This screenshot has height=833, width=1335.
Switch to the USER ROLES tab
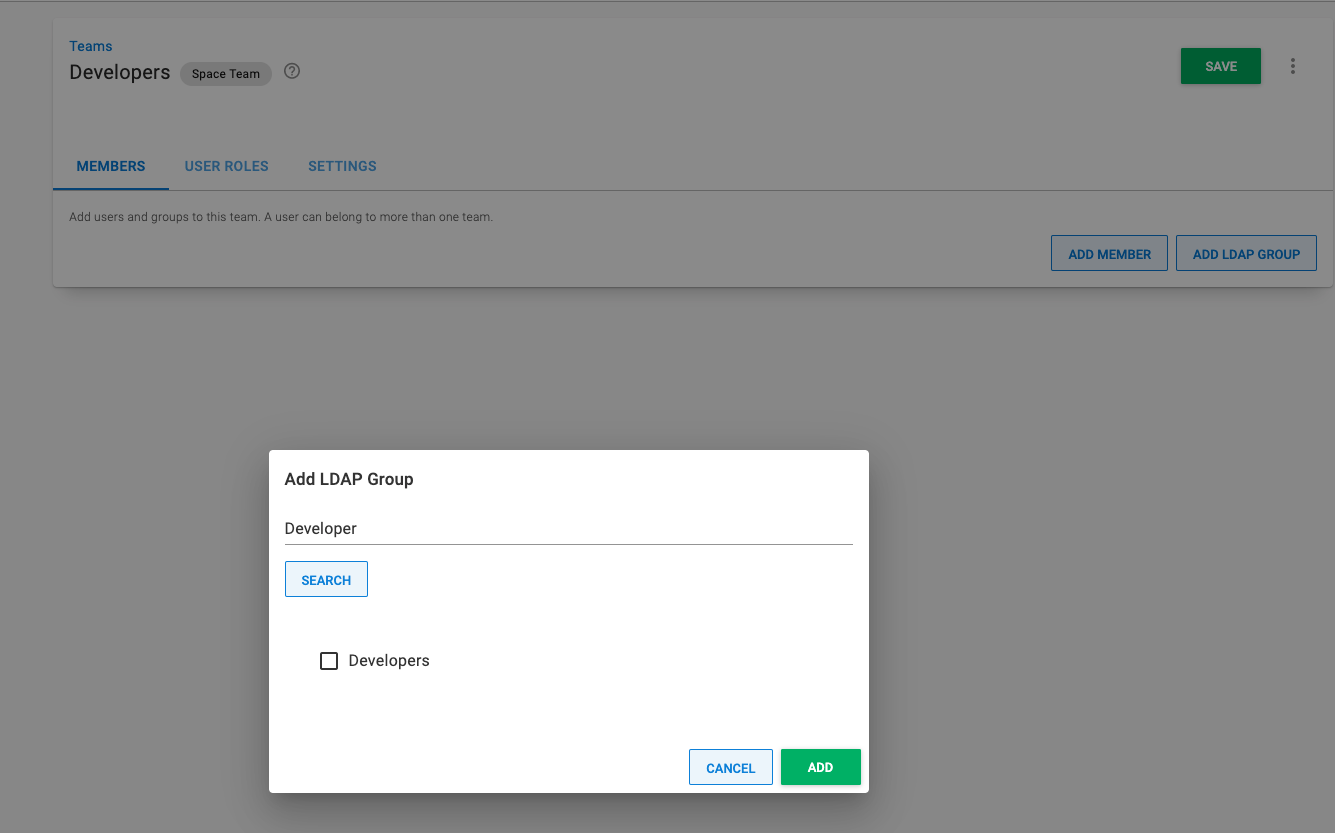pyautogui.click(x=226, y=166)
